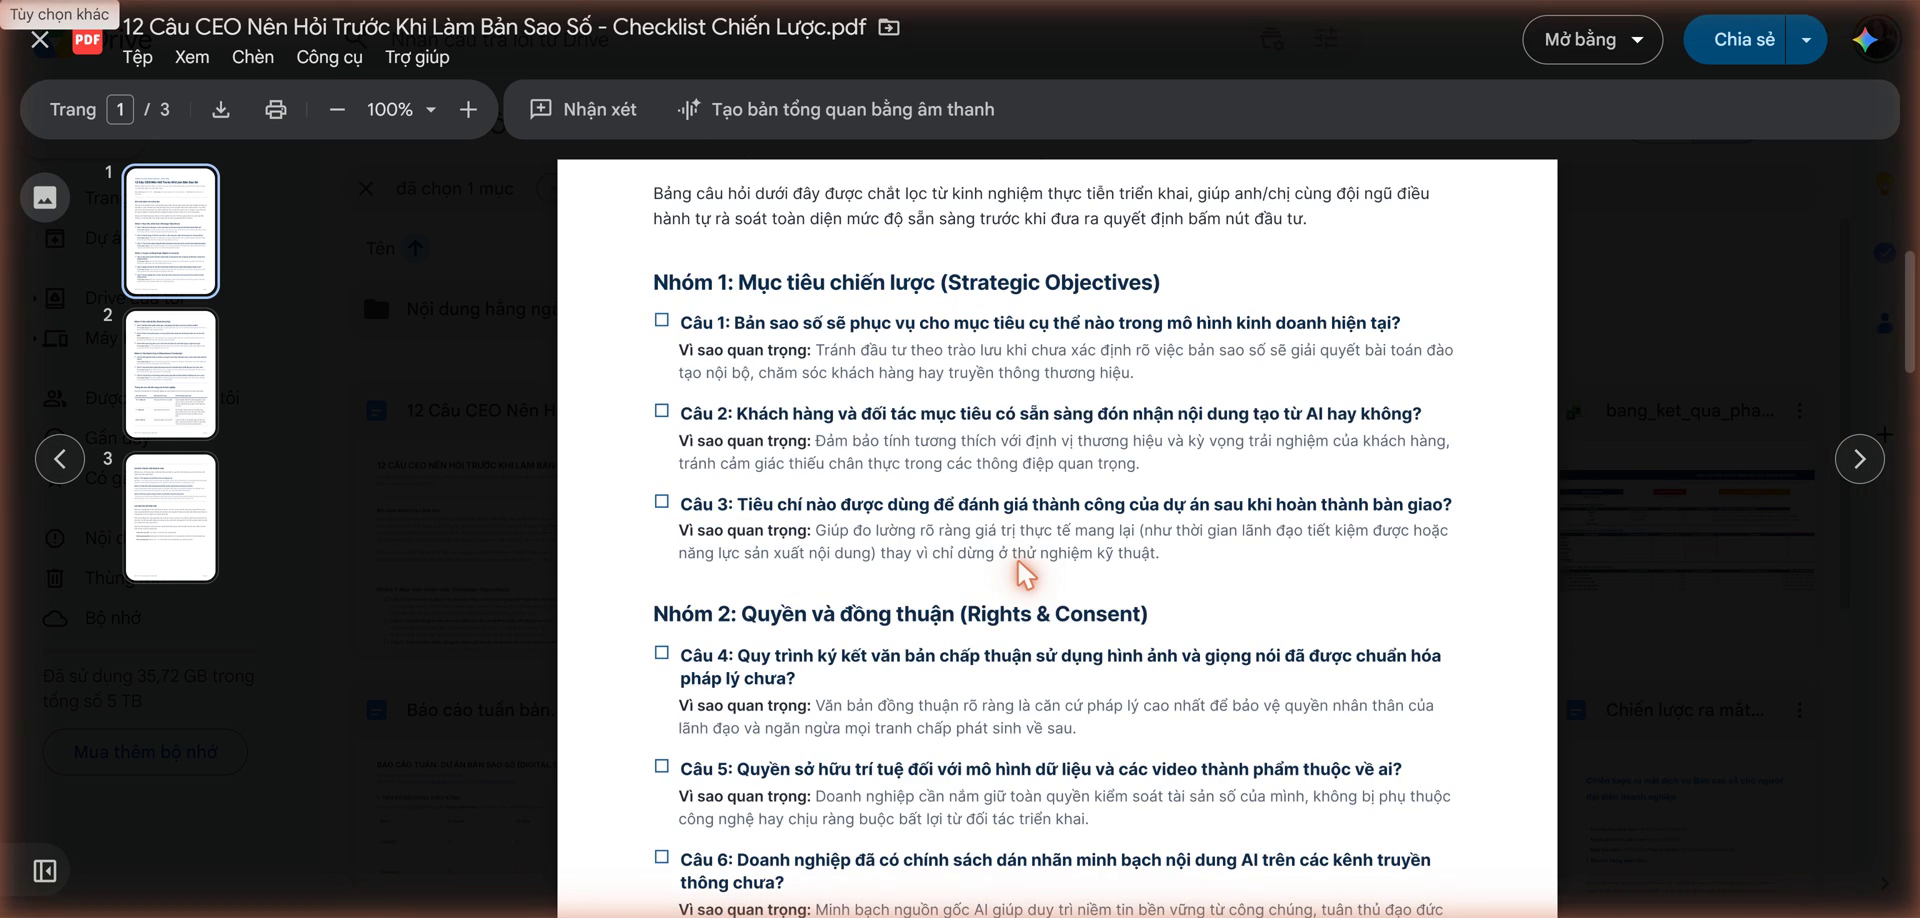Open the Trợ giúp menu
Screen dimensions: 1920x918
[417, 57]
